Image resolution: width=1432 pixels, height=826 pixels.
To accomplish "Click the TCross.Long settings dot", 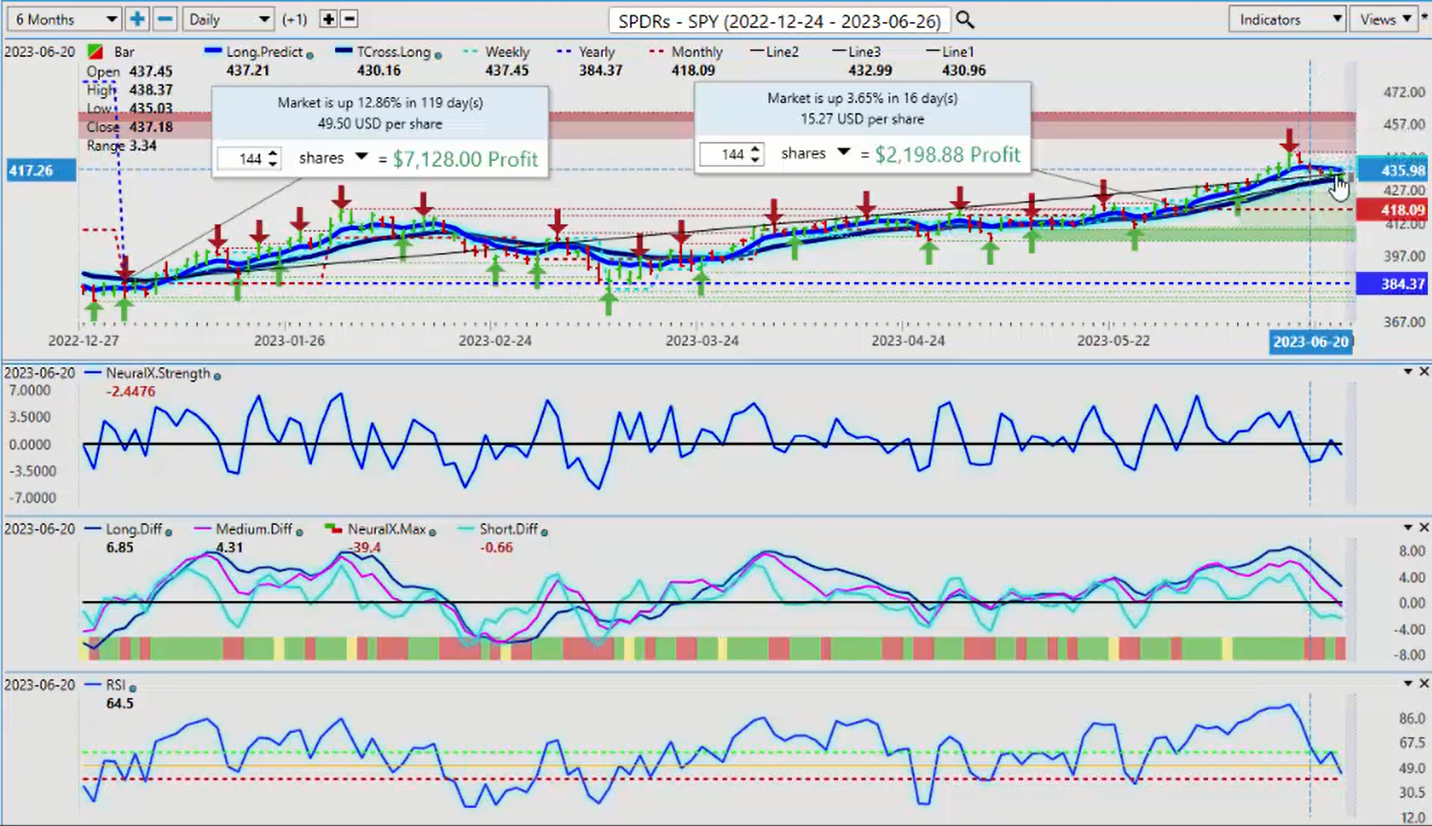I will pos(439,55).
